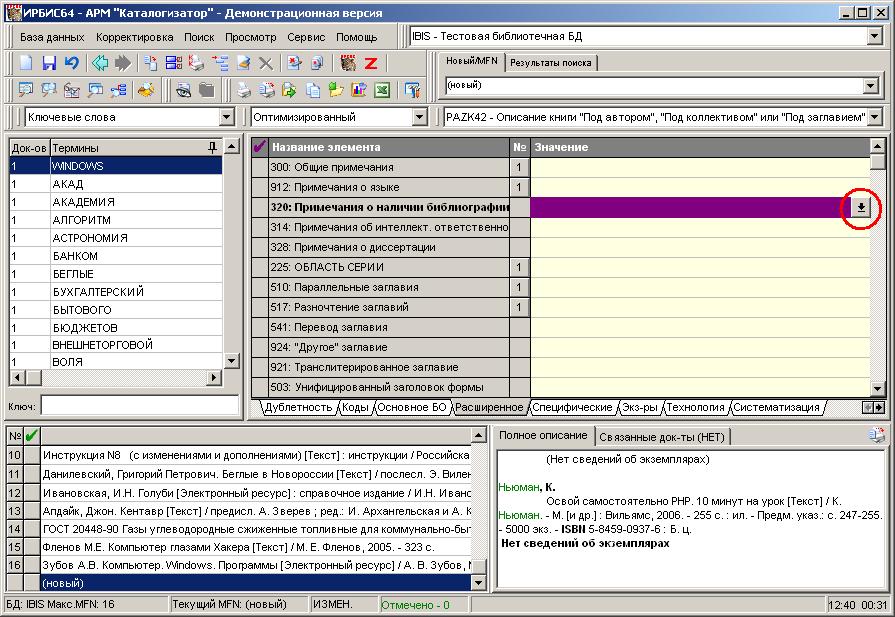This screenshot has width=895, height=617.
Task: Click the Значение column header
Action: click(x=700, y=147)
